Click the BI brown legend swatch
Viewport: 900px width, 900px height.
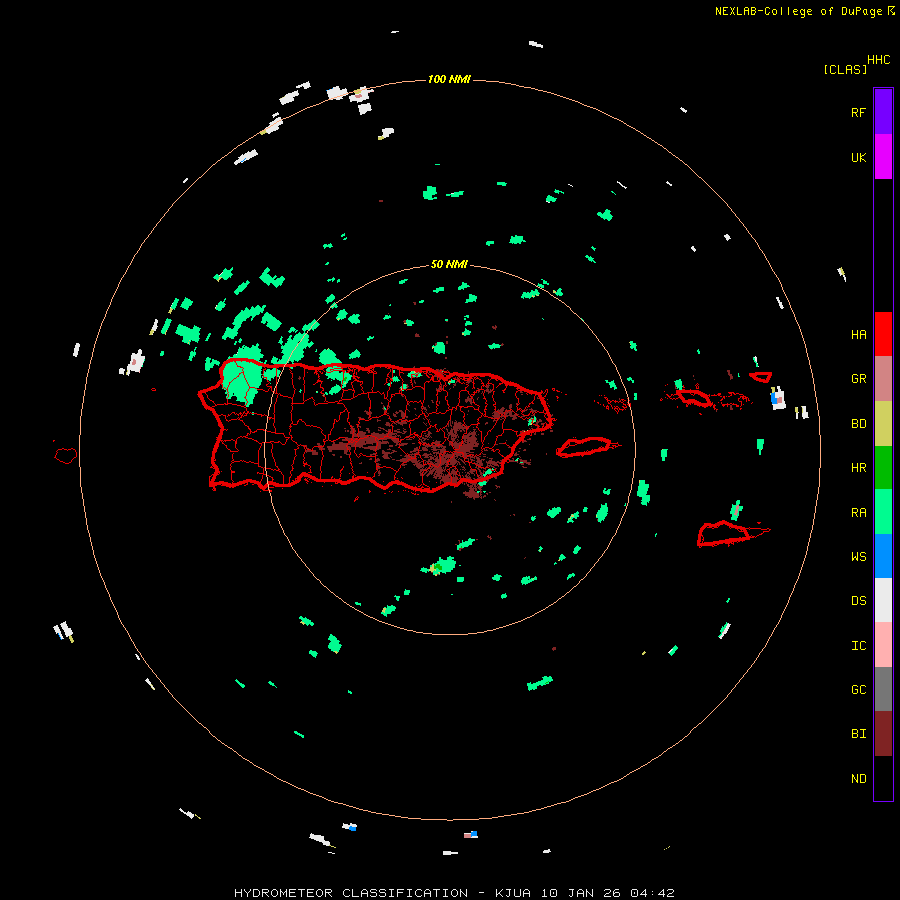click(x=883, y=734)
